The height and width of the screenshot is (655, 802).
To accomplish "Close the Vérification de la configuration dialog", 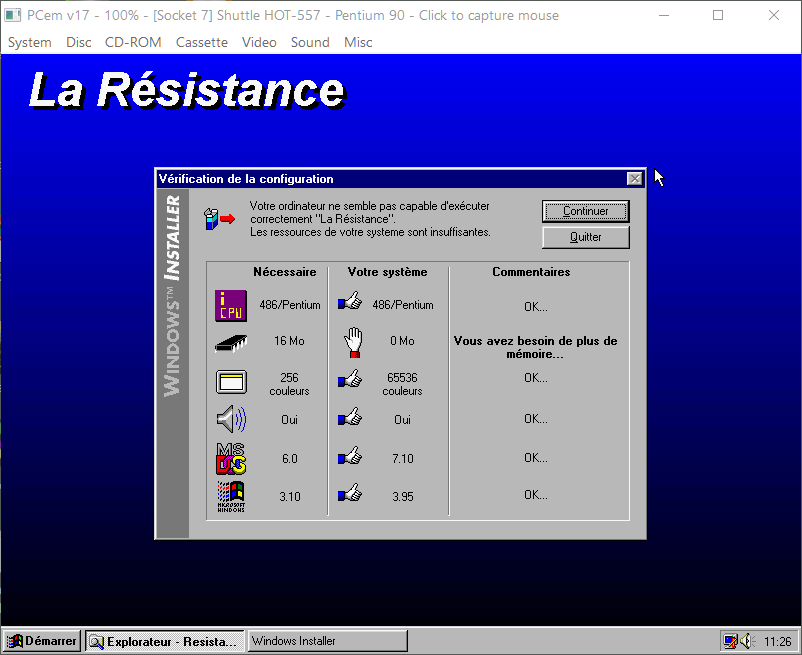I will click(634, 179).
